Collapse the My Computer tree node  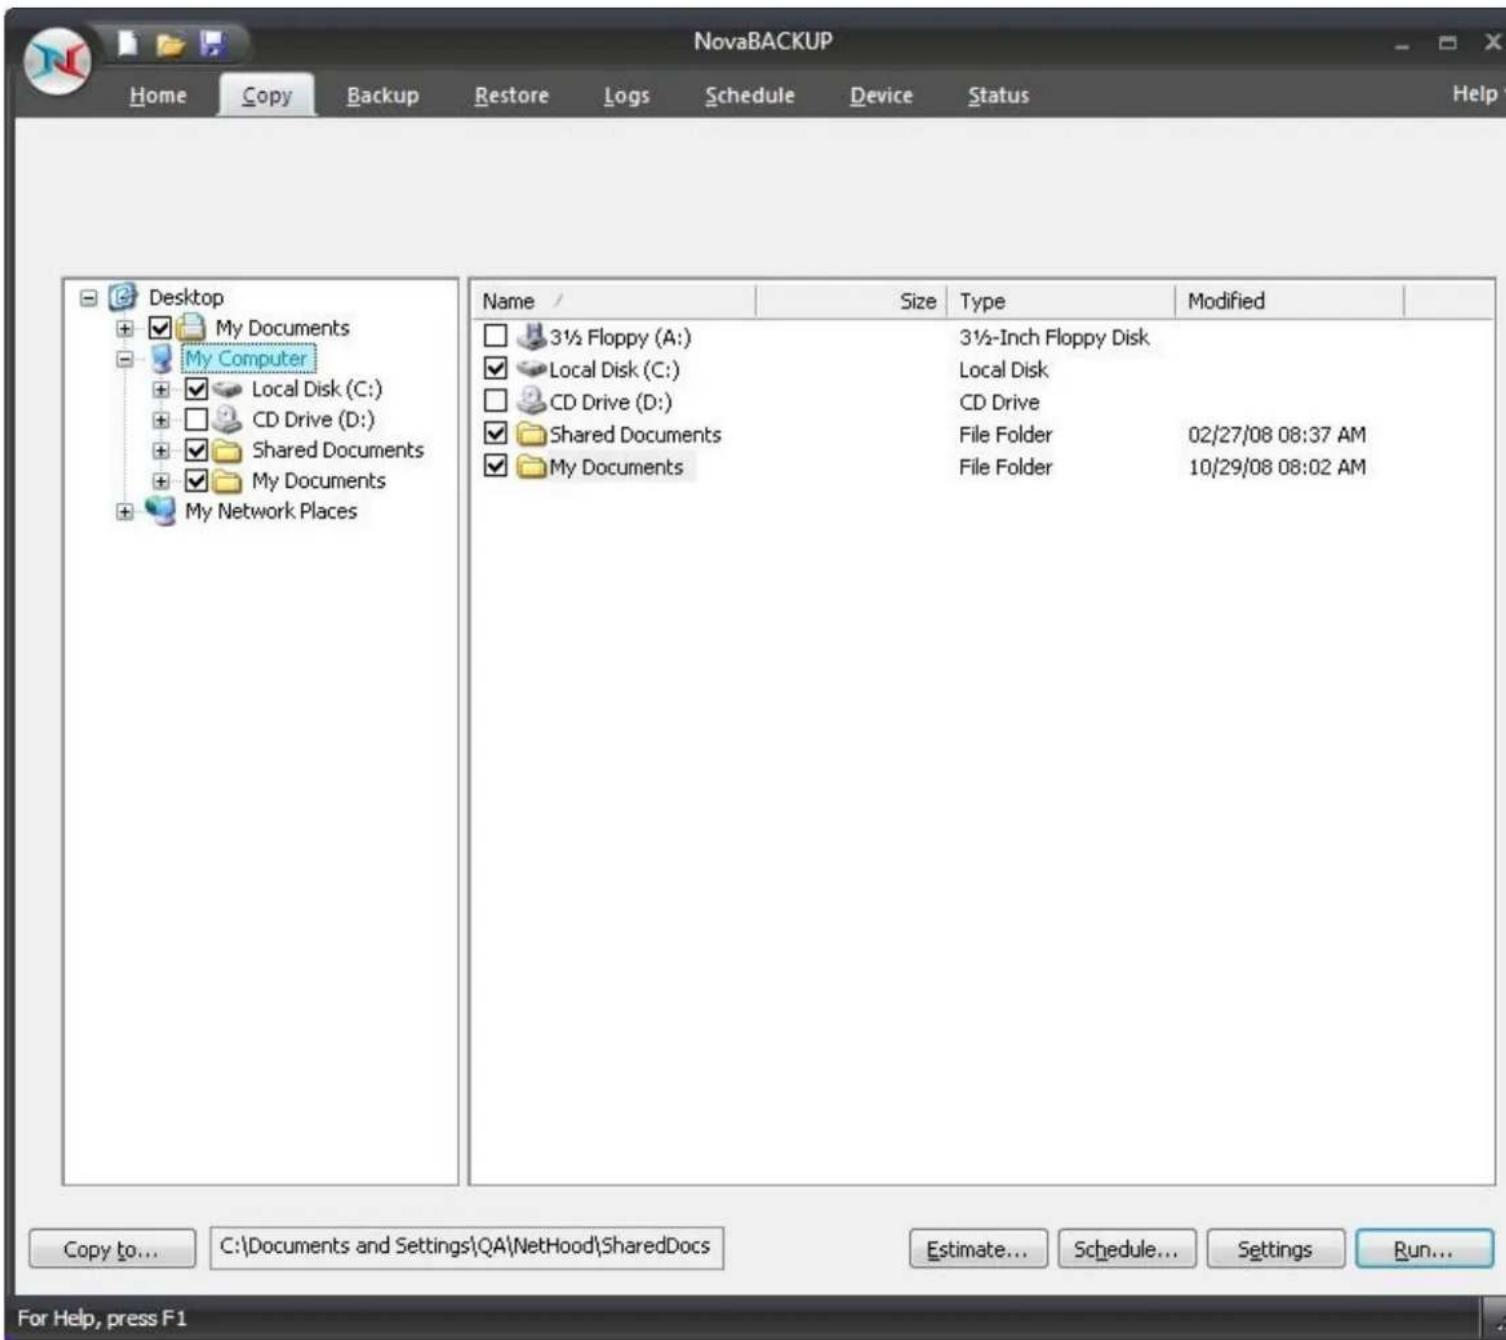click(125, 359)
